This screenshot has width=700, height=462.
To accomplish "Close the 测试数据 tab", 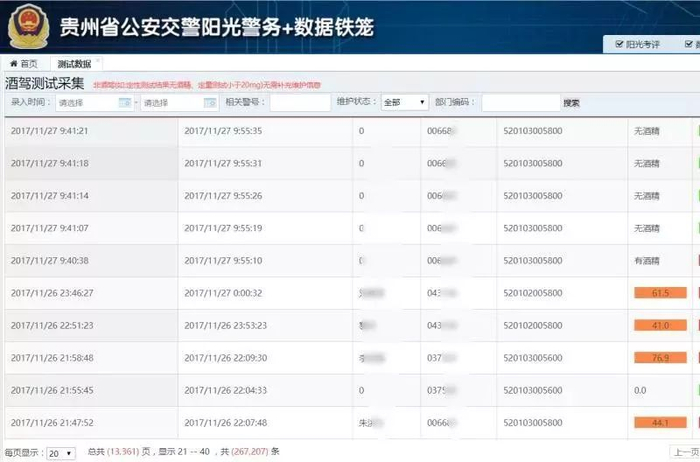I will pos(98,60).
